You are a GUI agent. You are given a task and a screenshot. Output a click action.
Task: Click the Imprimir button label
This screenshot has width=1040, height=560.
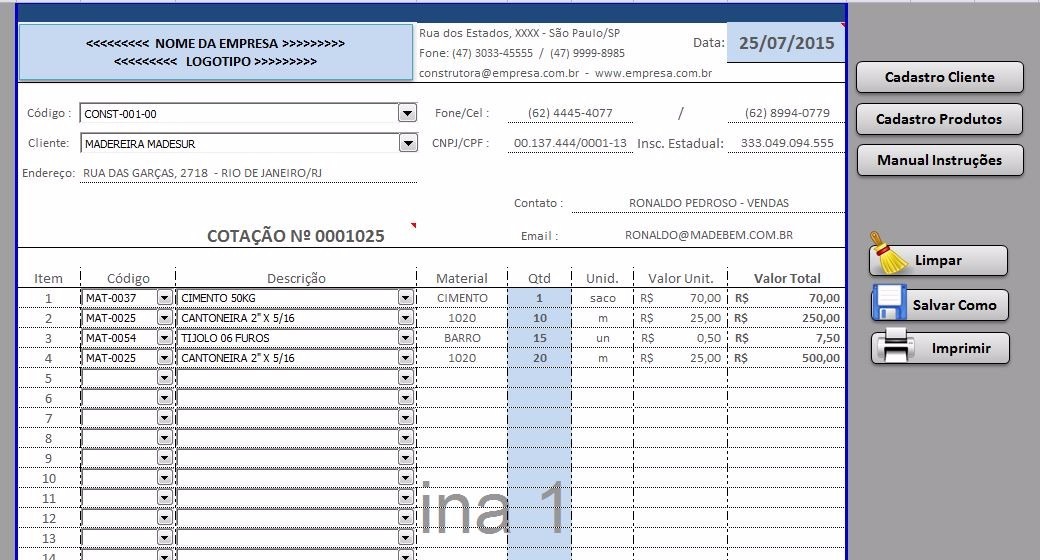pos(960,348)
